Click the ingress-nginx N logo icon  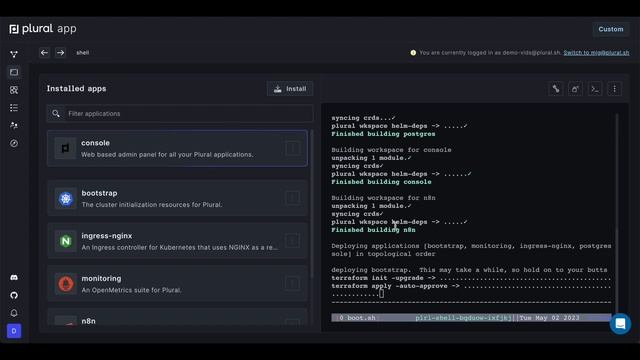(65, 241)
